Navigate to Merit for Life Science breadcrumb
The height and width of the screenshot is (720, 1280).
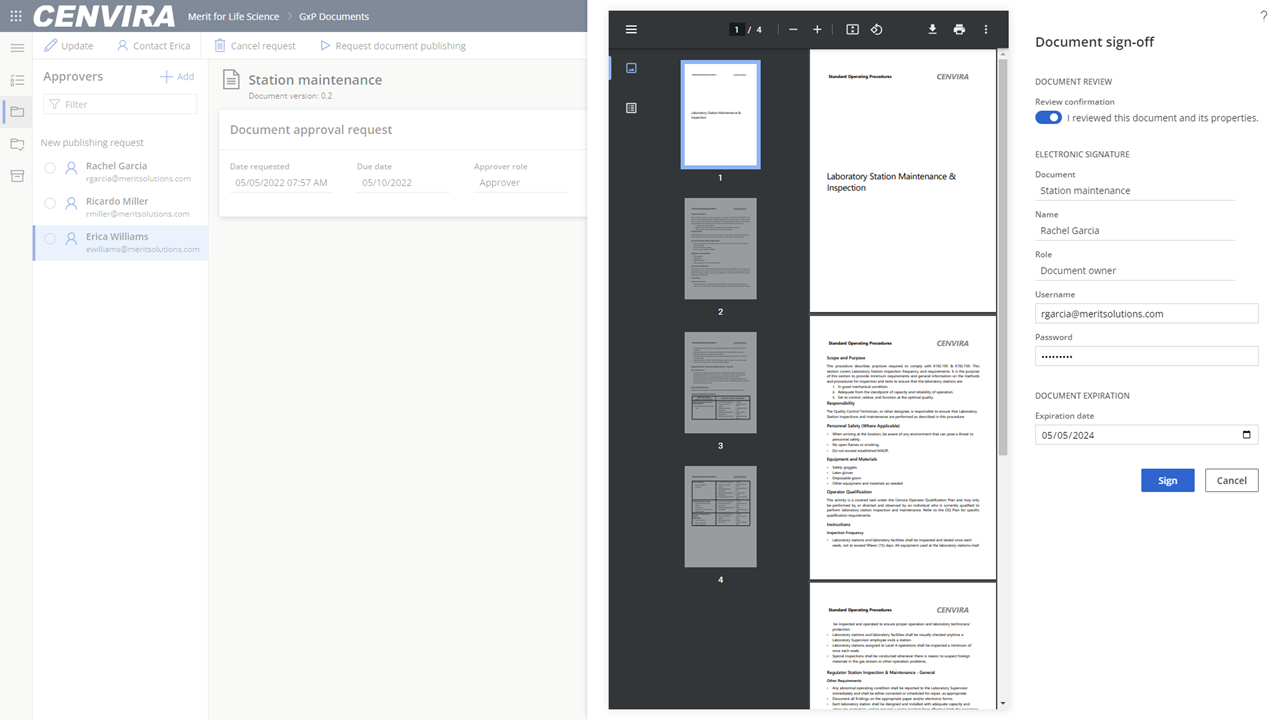coord(233,16)
